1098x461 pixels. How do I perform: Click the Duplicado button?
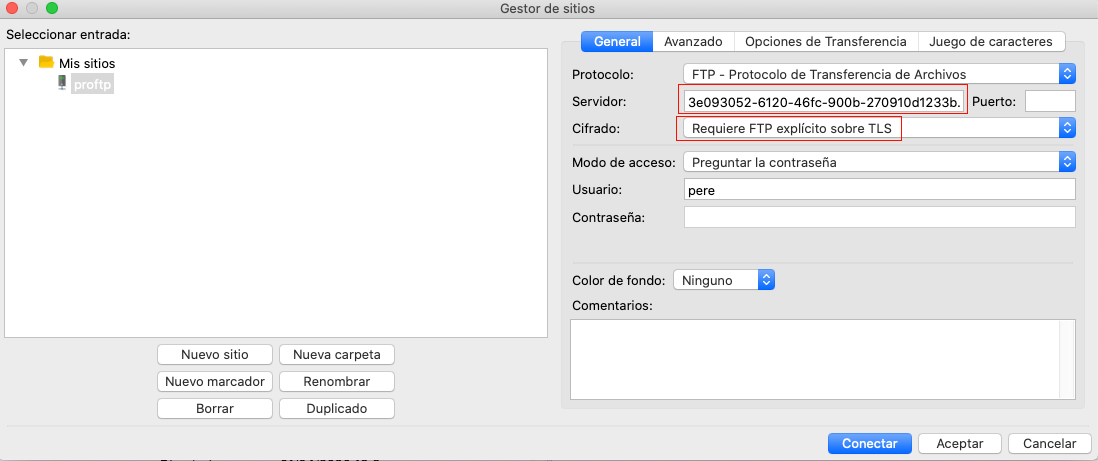click(337, 408)
